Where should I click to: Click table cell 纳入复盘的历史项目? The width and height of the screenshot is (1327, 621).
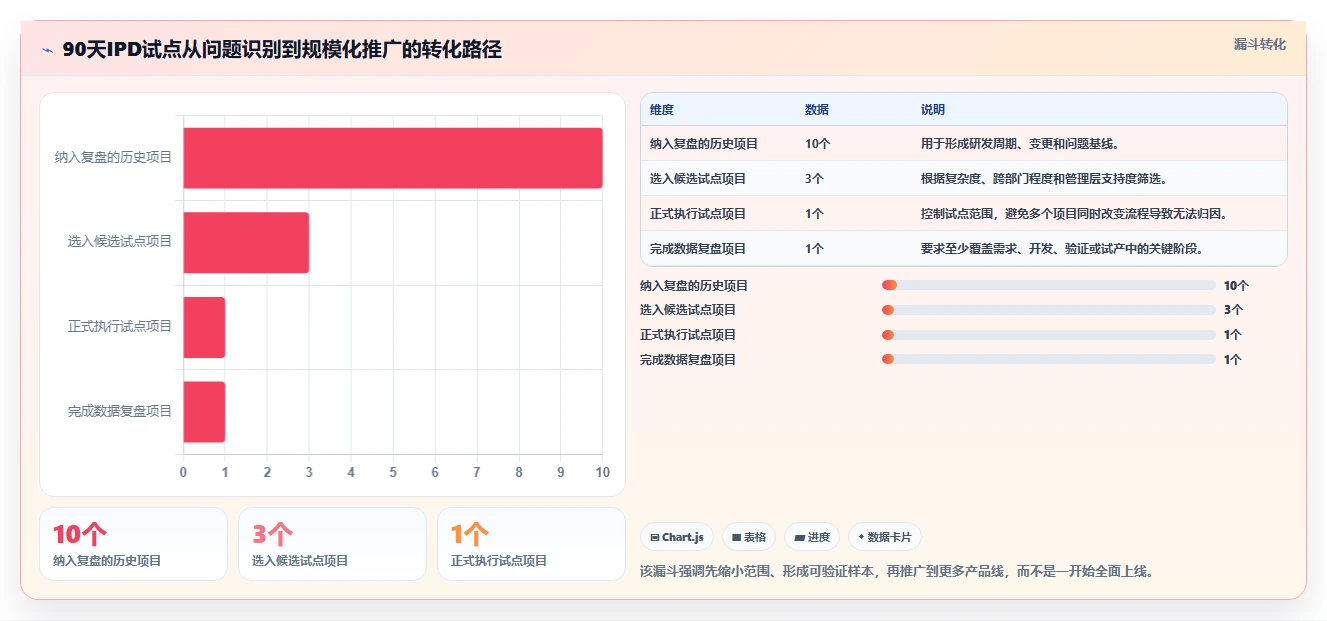[704, 144]
